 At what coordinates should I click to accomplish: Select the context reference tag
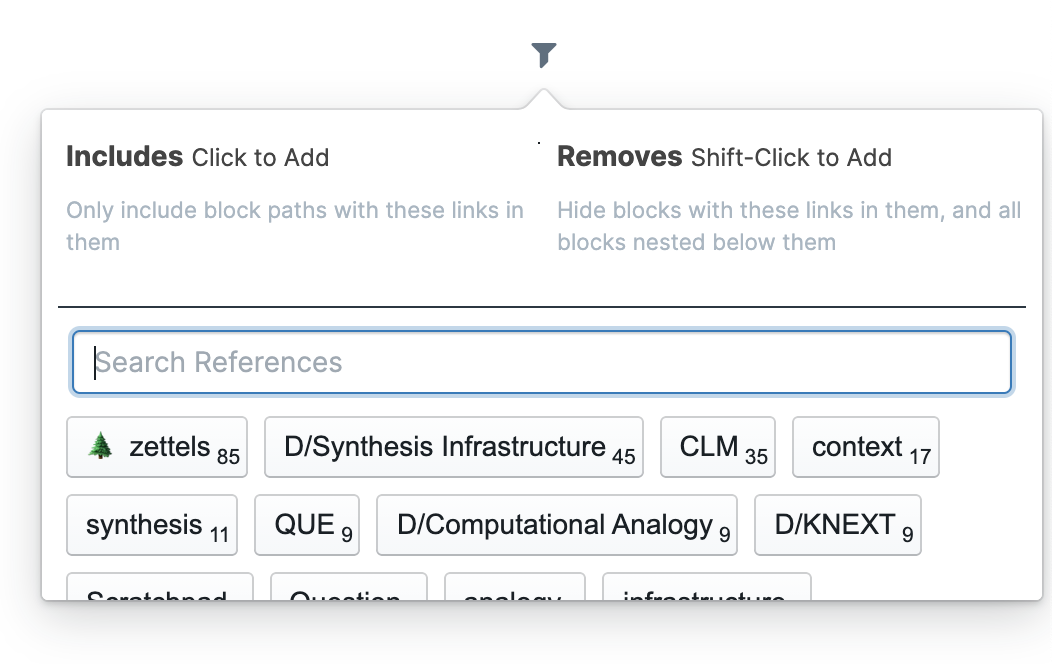865,447
